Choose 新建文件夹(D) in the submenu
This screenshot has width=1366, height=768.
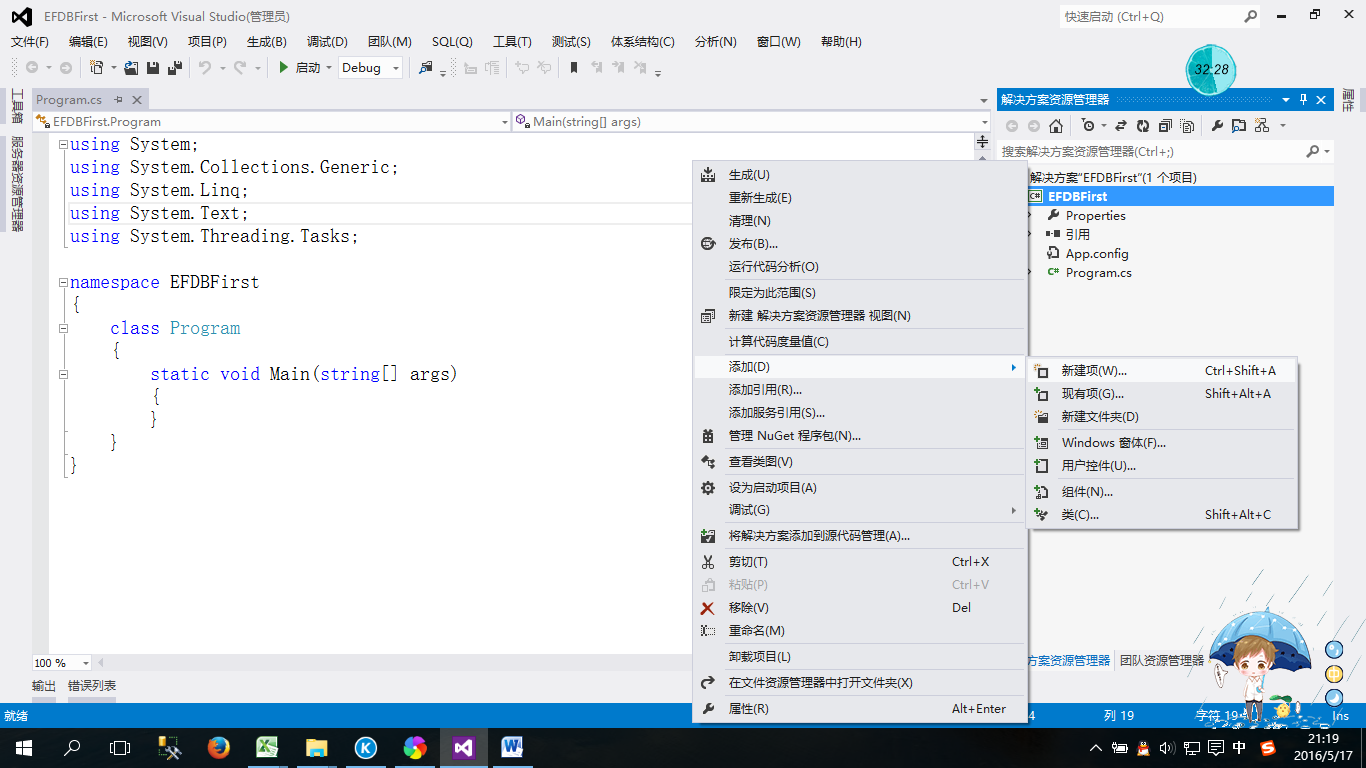tap(1161, 416)
